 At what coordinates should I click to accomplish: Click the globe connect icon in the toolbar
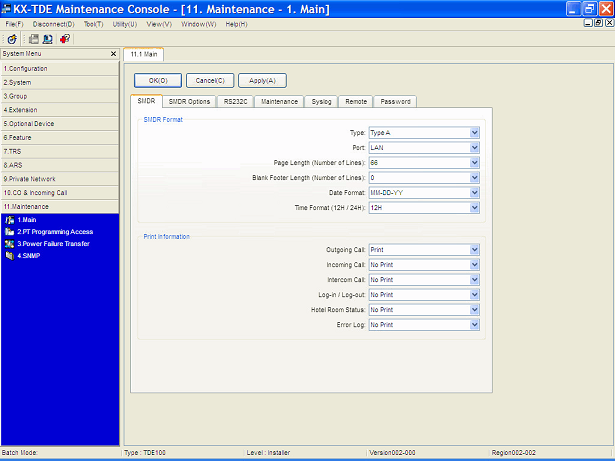pyautogui.click(x=10, y=38)
